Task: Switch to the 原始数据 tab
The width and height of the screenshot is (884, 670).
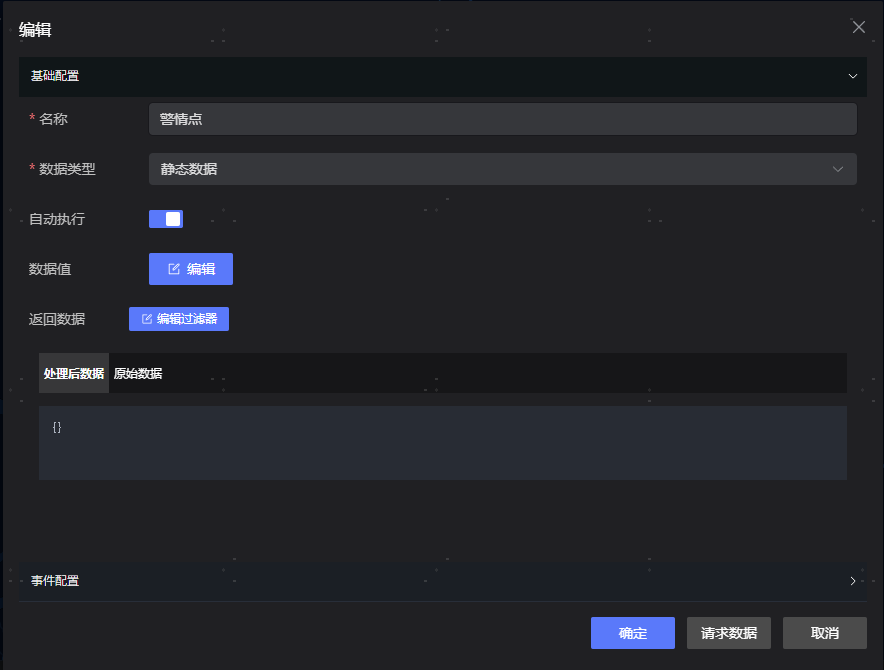Action: click(x=138, y=374)
